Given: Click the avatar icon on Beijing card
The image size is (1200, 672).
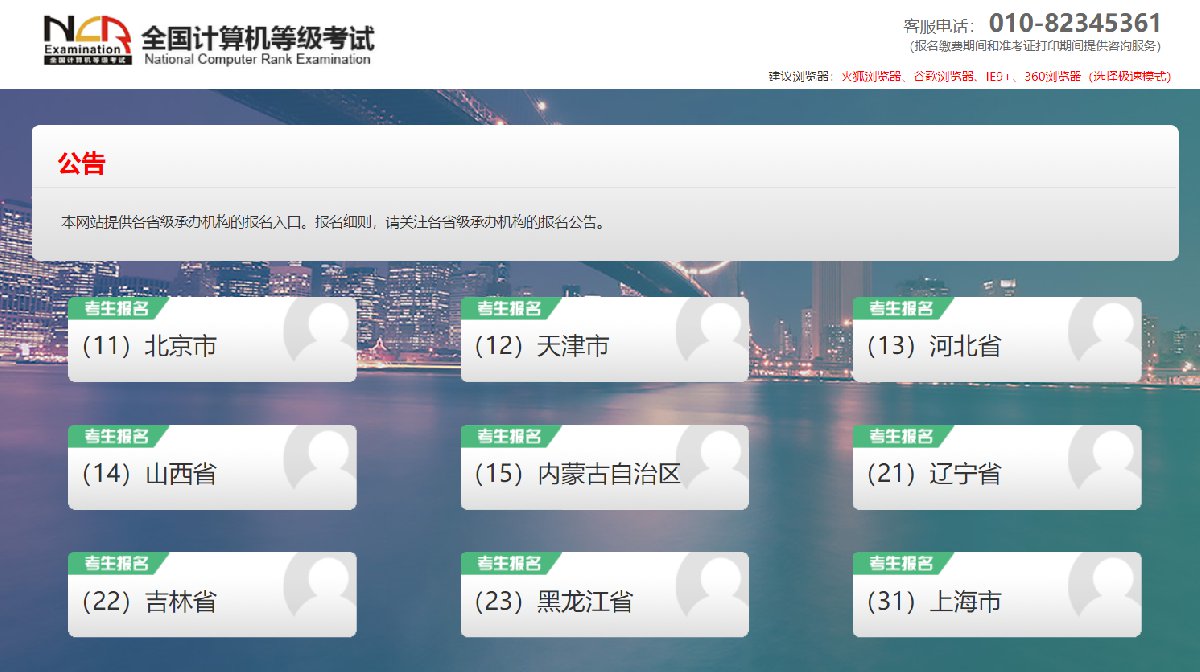Looking at the screenshot, I should 319,331.
